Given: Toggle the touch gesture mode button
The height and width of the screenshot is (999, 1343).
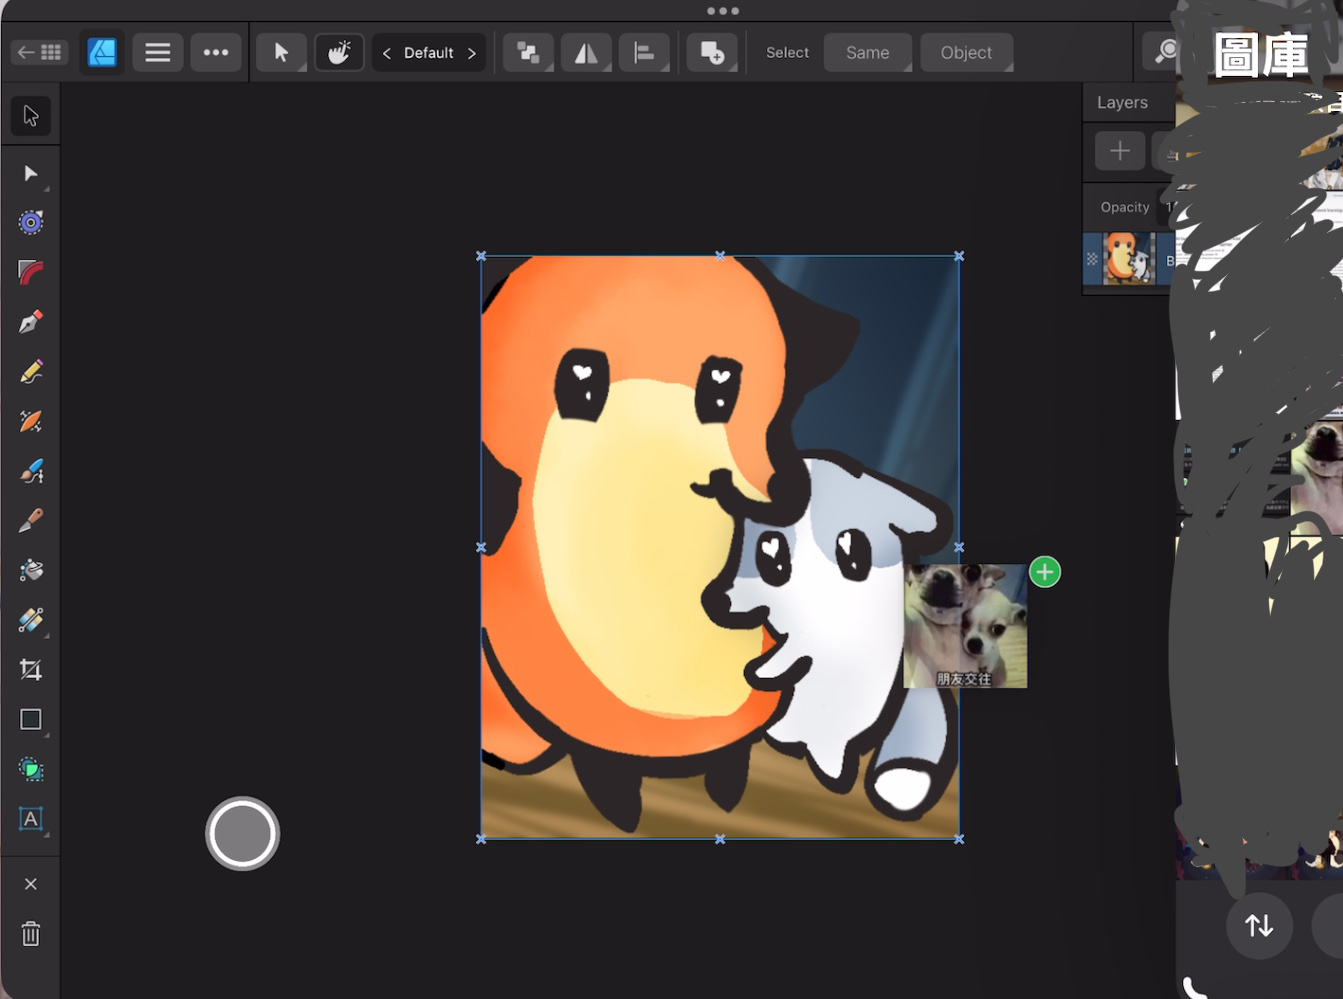Looking at the screenshot, I should [339, 52].
